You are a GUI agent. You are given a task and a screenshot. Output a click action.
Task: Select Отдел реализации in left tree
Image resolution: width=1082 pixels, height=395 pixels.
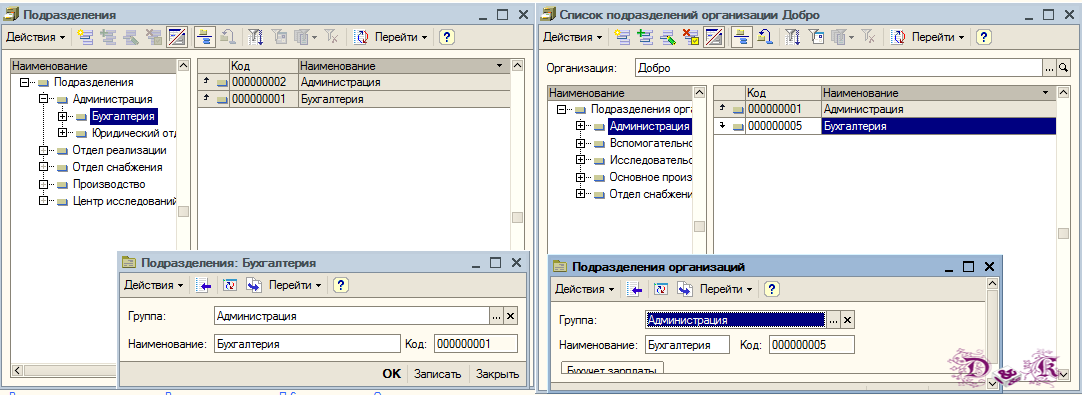(119, 150)
